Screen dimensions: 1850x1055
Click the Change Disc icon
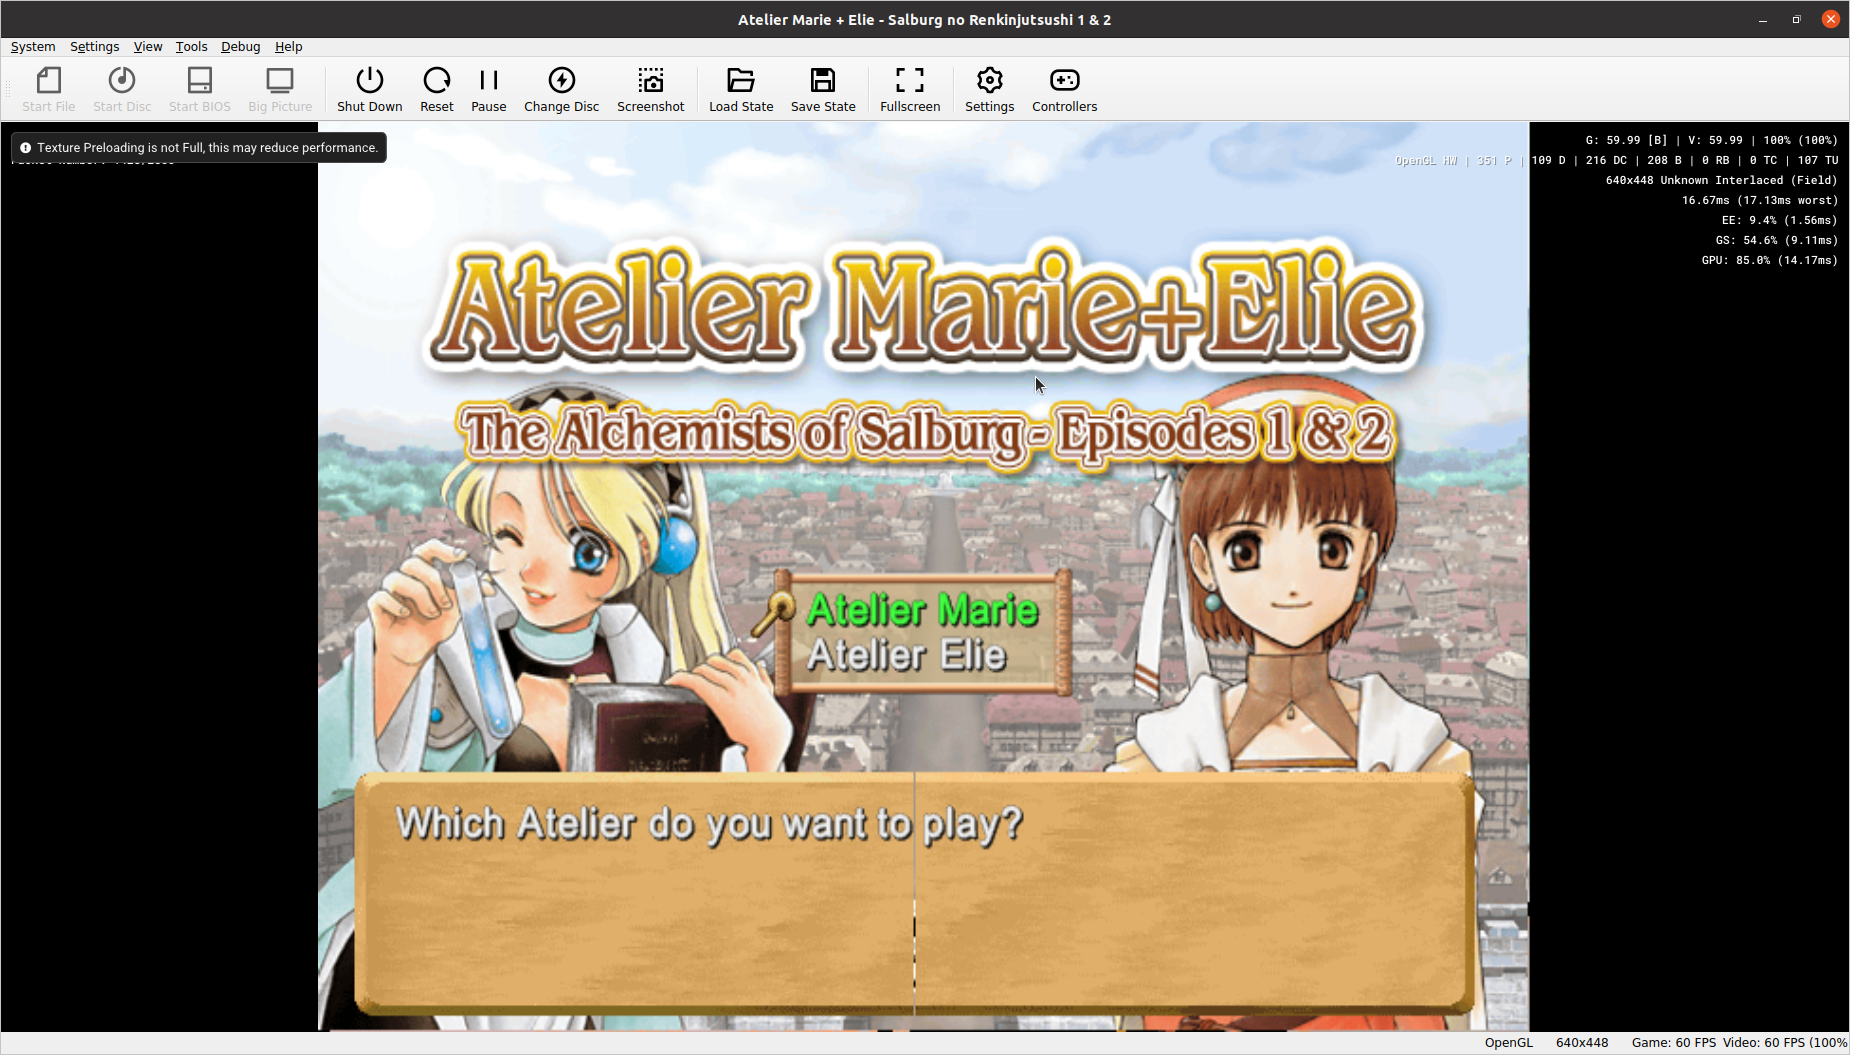click(x=561, y=89)
